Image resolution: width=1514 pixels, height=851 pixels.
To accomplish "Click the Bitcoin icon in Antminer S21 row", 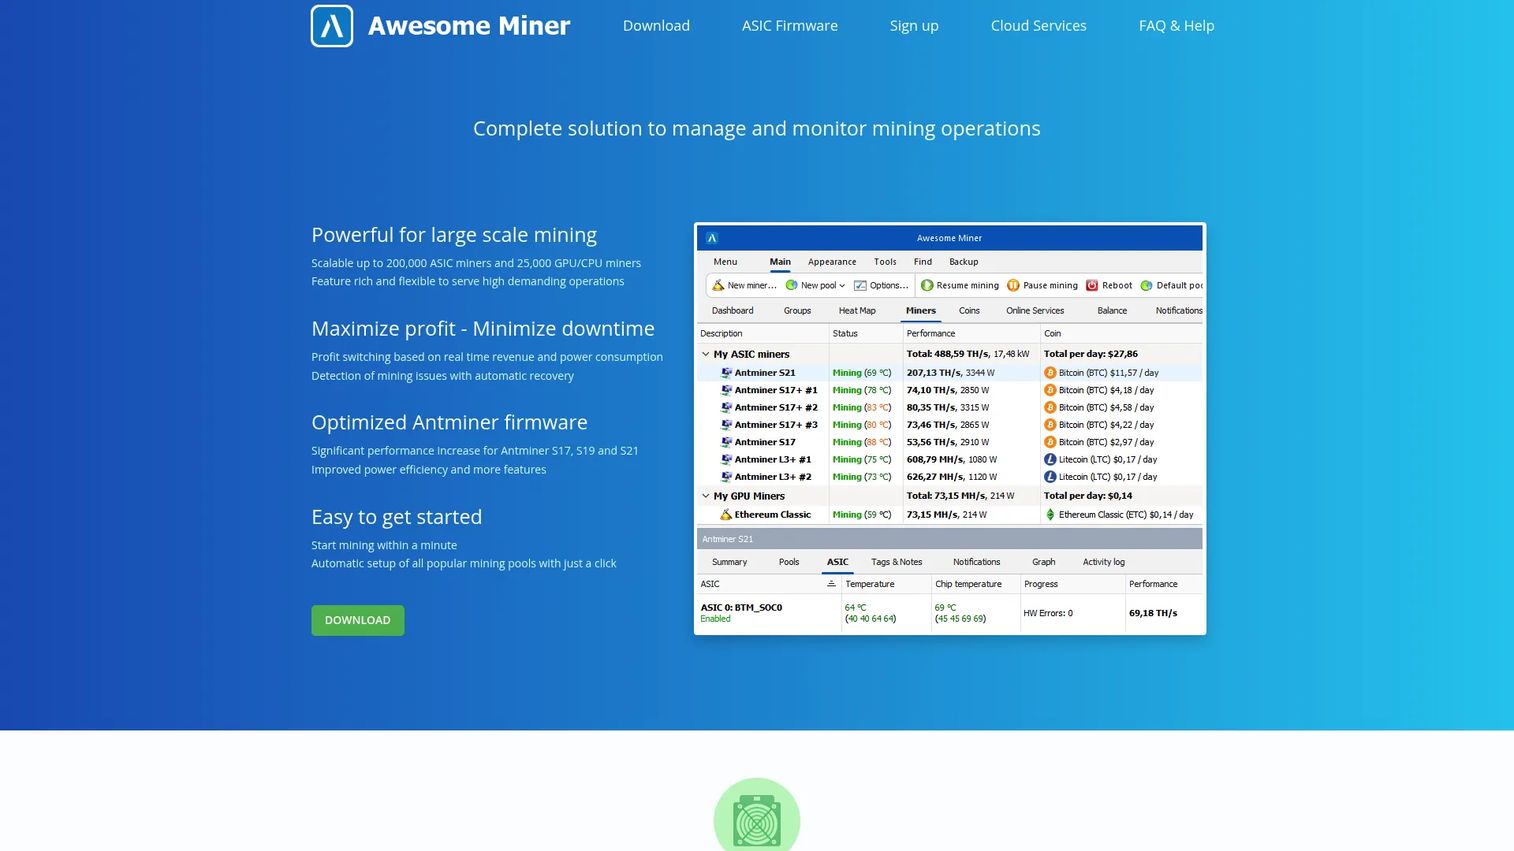I will coord(1050,373).
